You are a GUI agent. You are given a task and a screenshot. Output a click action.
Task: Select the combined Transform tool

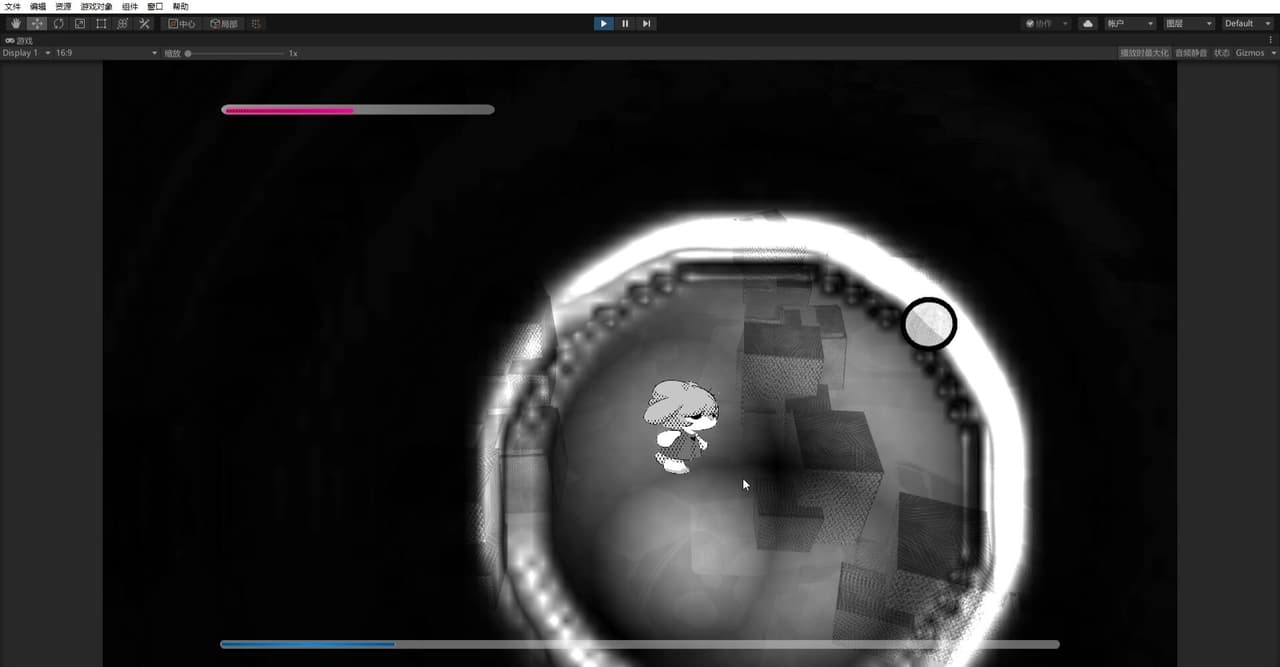point(123,23)
